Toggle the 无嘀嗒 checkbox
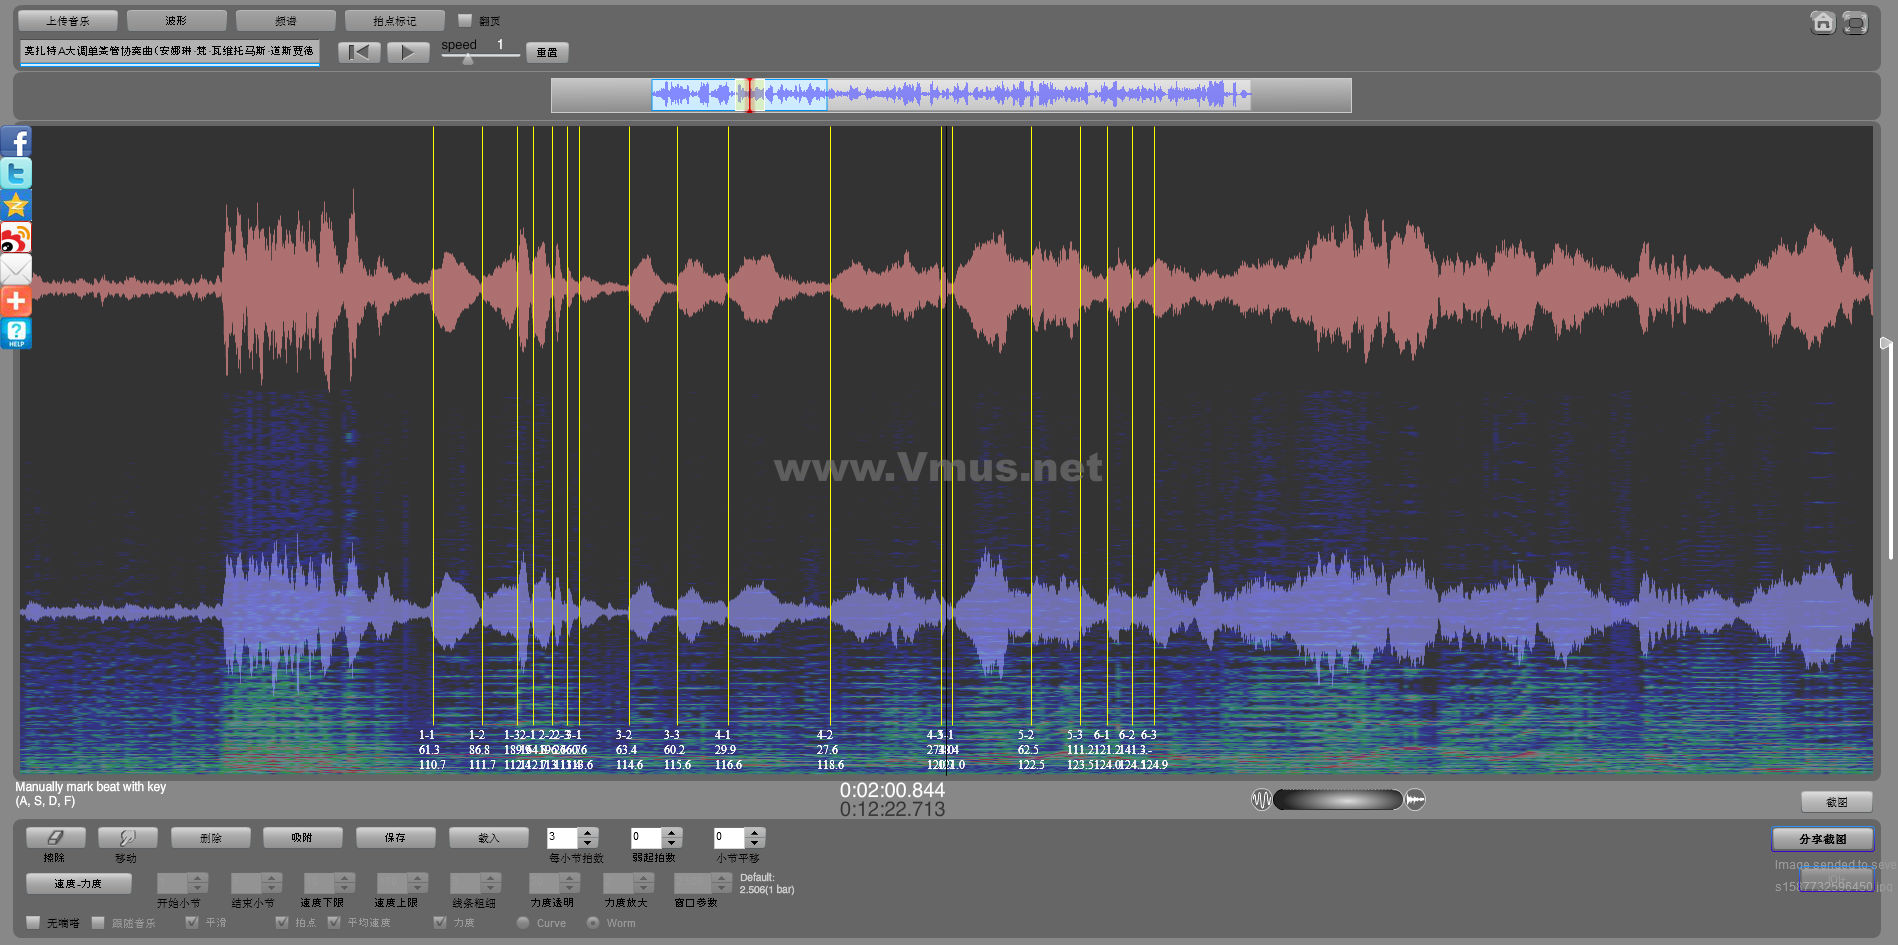1898x945 pixels. coord(34,923)
